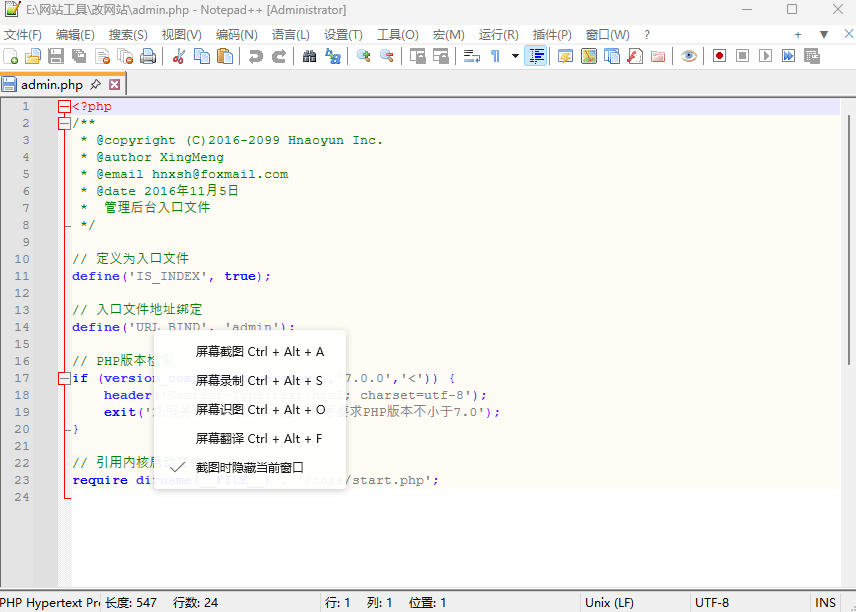Open the 文件(F) menu

tap(23, 35)
